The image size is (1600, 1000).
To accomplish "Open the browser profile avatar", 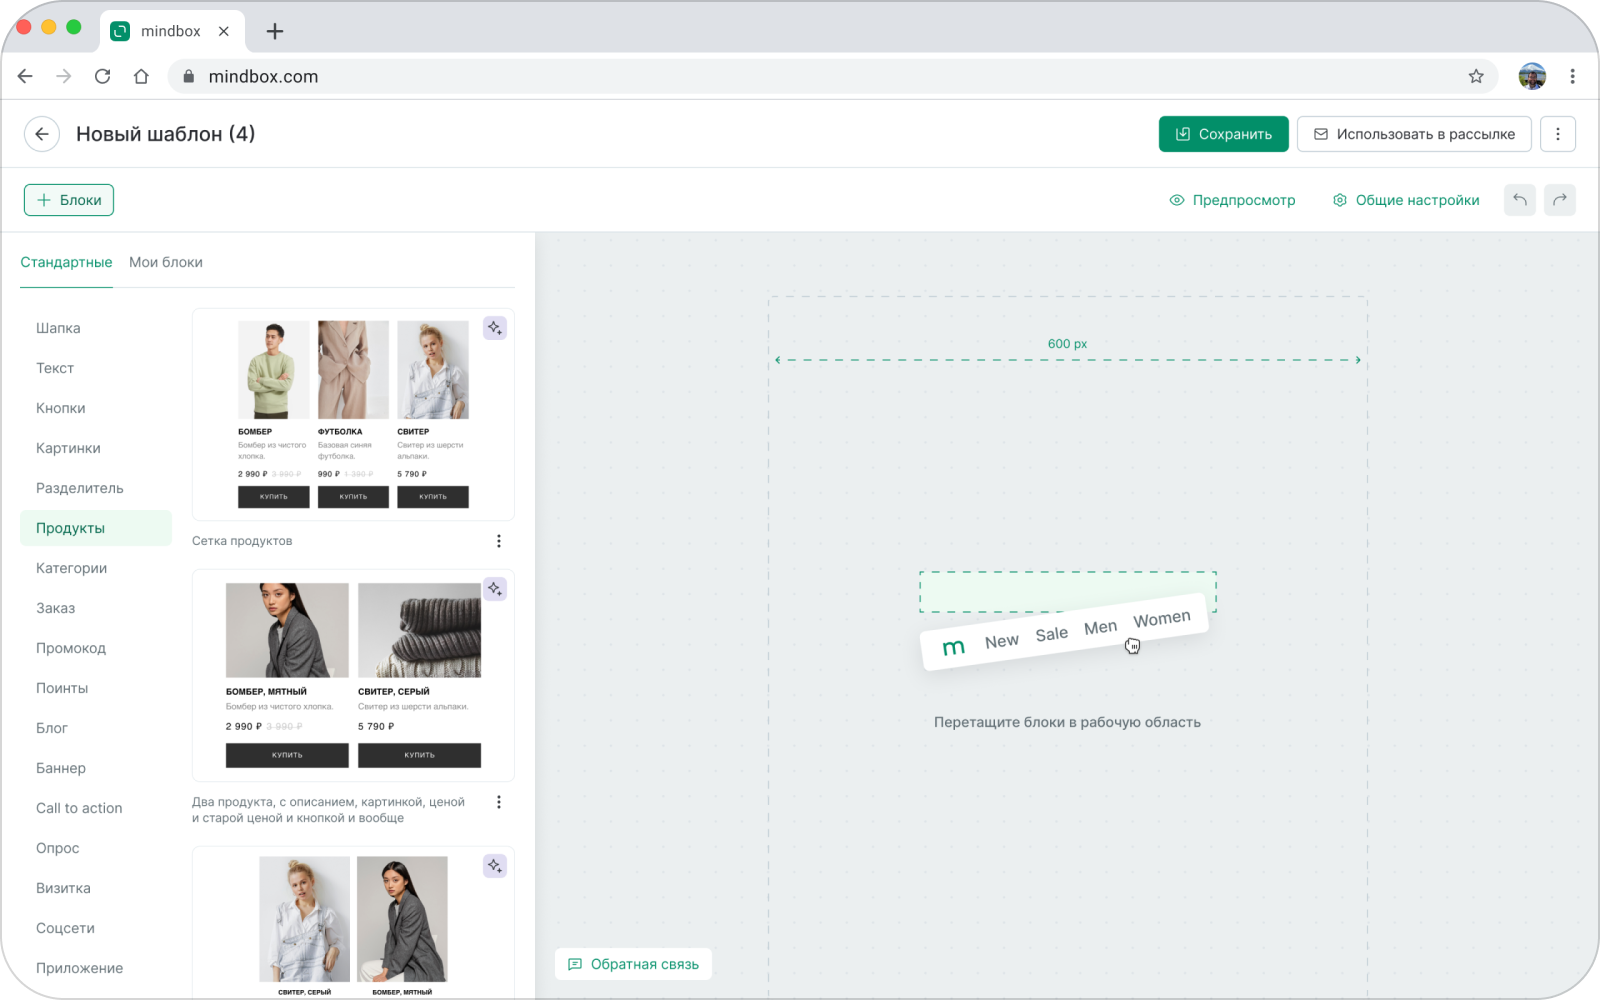I will (1532, 76).
